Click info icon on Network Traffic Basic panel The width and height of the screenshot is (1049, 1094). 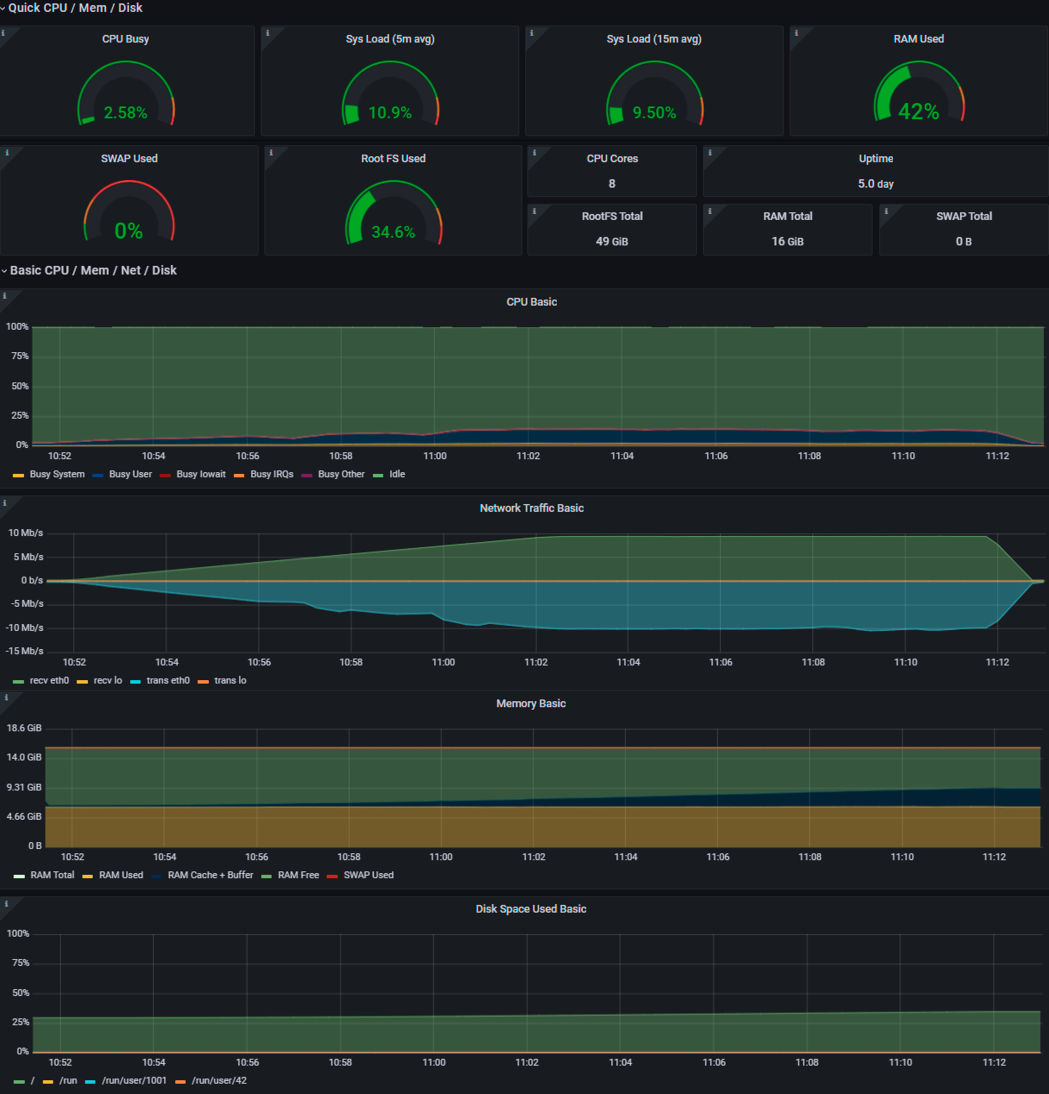click(x=4, y=502)
